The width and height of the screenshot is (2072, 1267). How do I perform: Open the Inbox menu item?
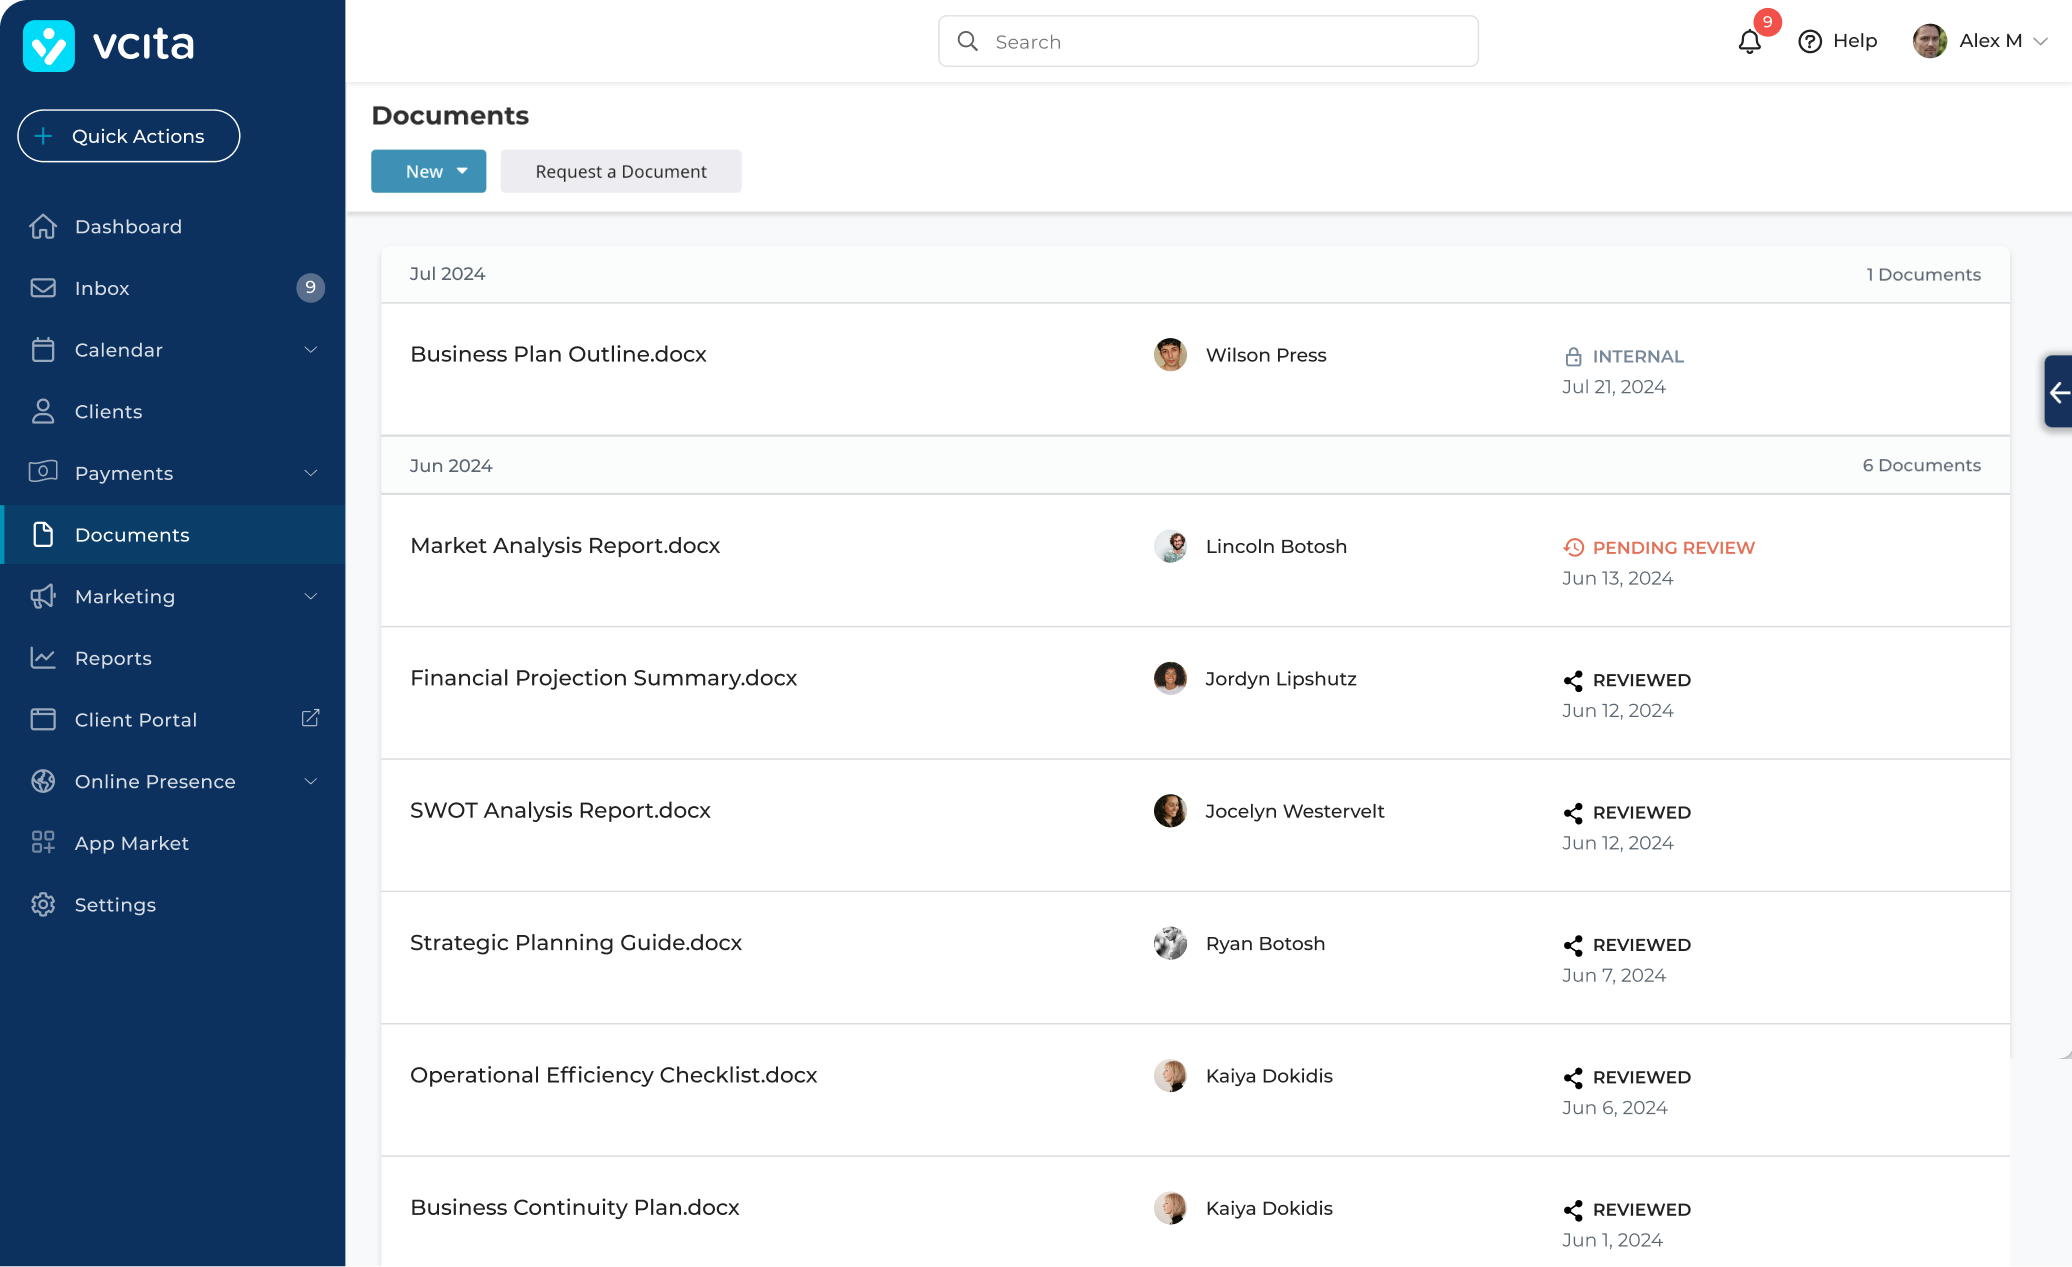click(x=102, y=288)
